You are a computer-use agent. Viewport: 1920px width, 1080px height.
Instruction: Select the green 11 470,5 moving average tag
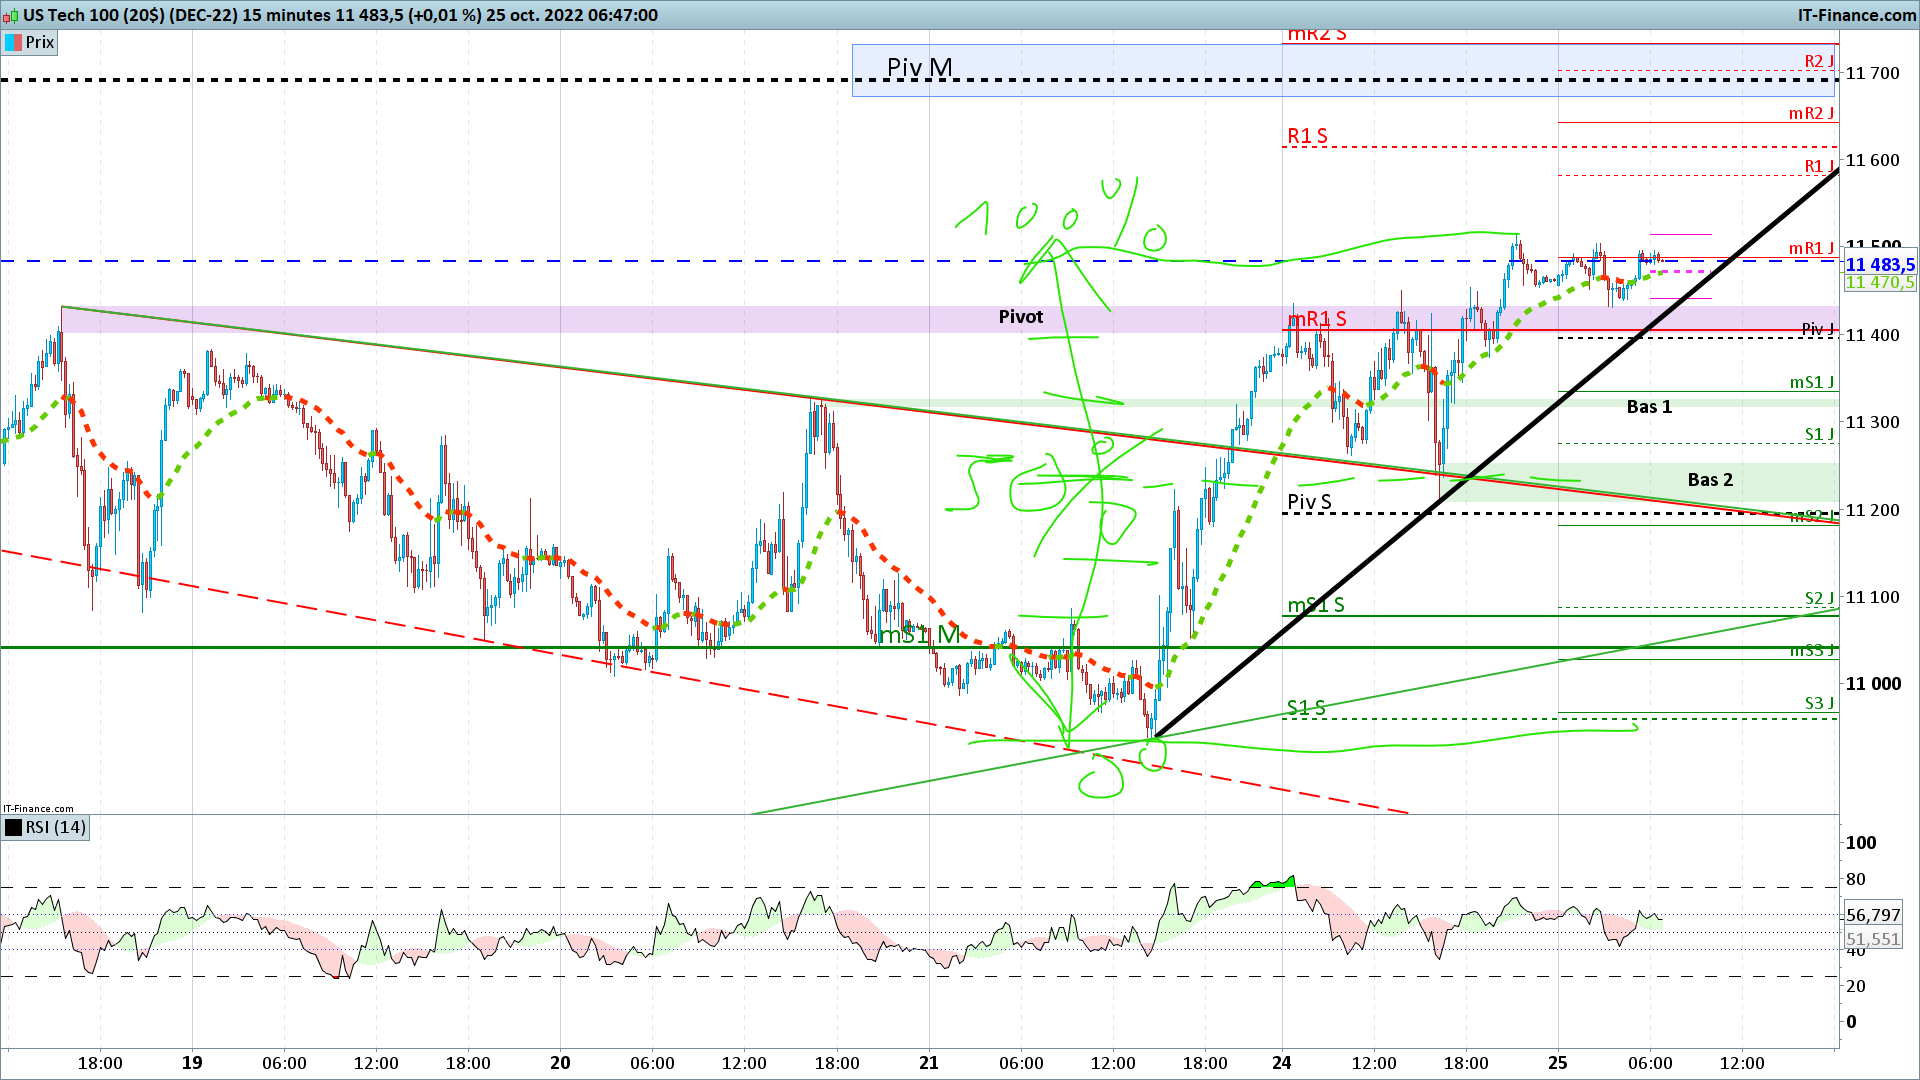(1879, 283)
